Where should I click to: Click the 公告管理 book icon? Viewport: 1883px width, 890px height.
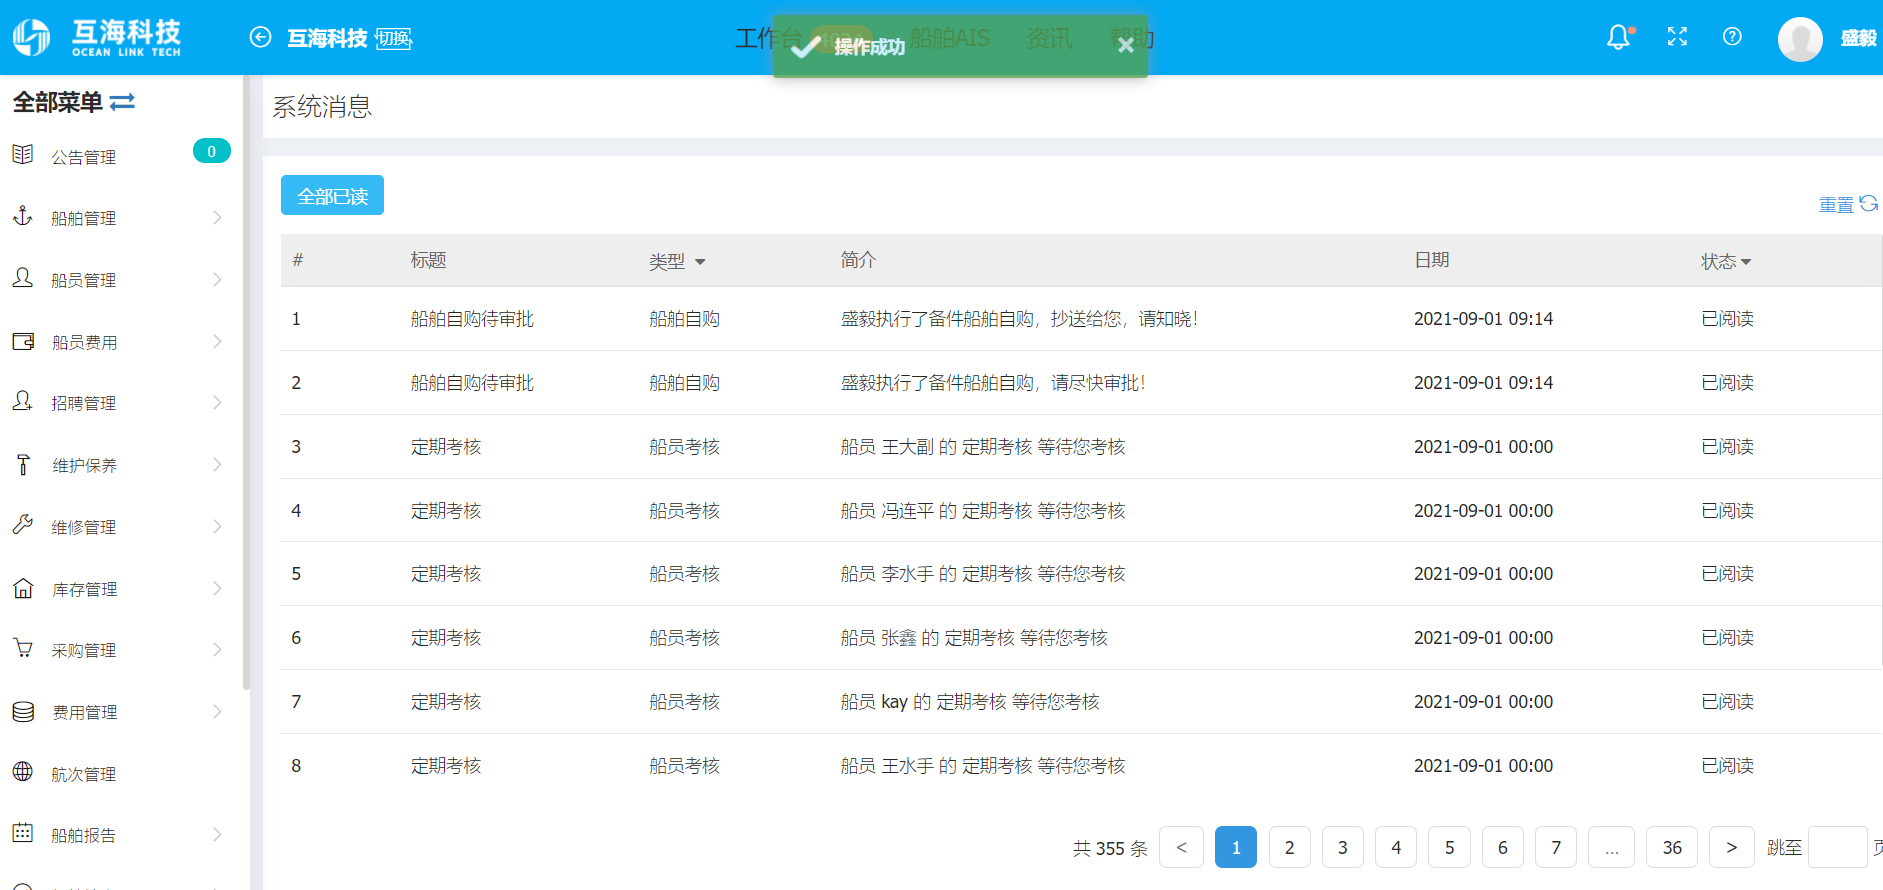(23, 154)
